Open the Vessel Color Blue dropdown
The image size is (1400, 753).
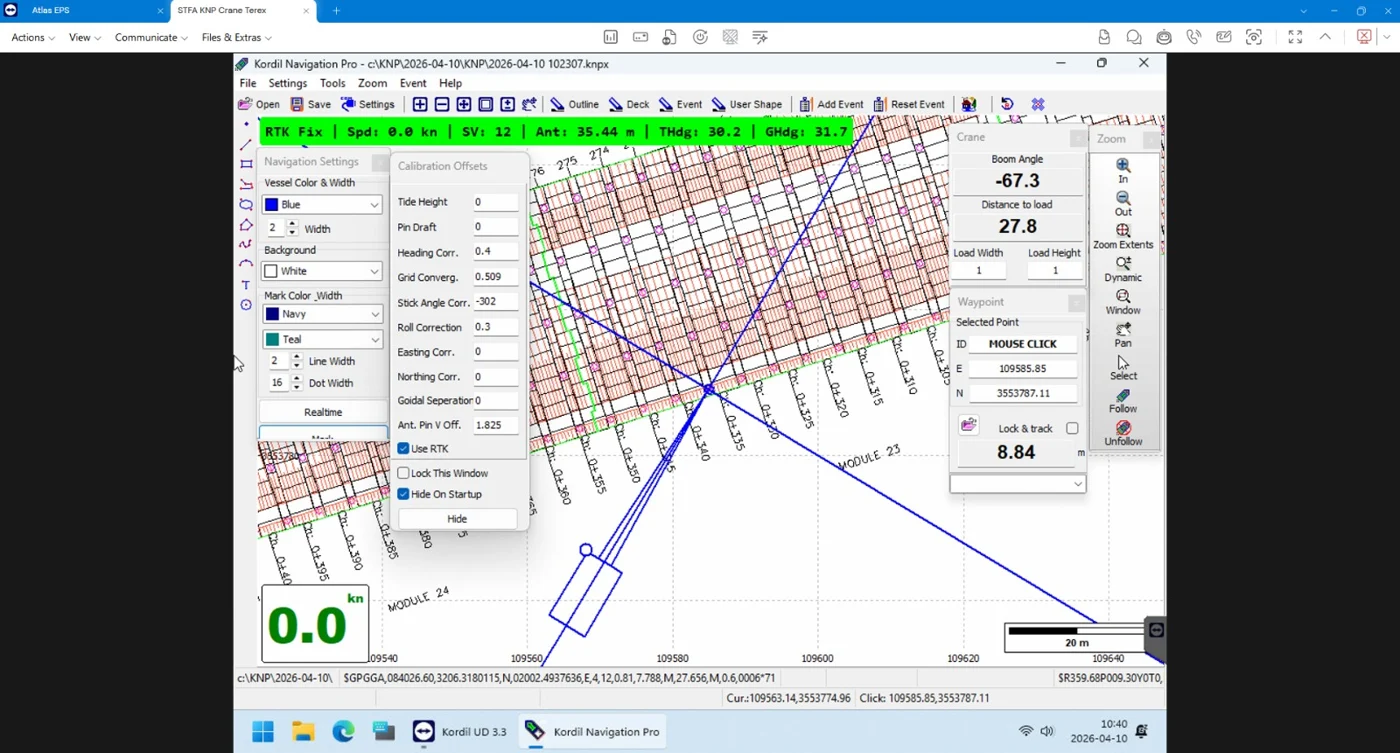(x=322, y=204)
